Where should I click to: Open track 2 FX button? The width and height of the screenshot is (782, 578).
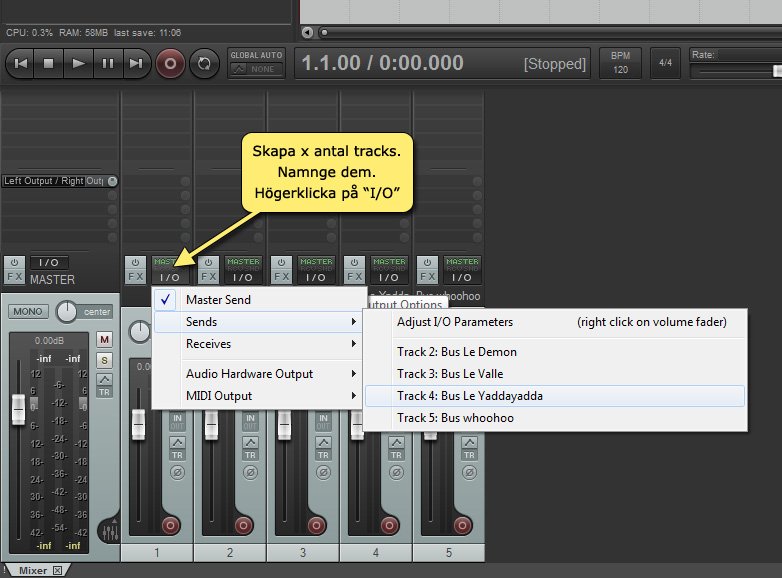click(208, 276)
